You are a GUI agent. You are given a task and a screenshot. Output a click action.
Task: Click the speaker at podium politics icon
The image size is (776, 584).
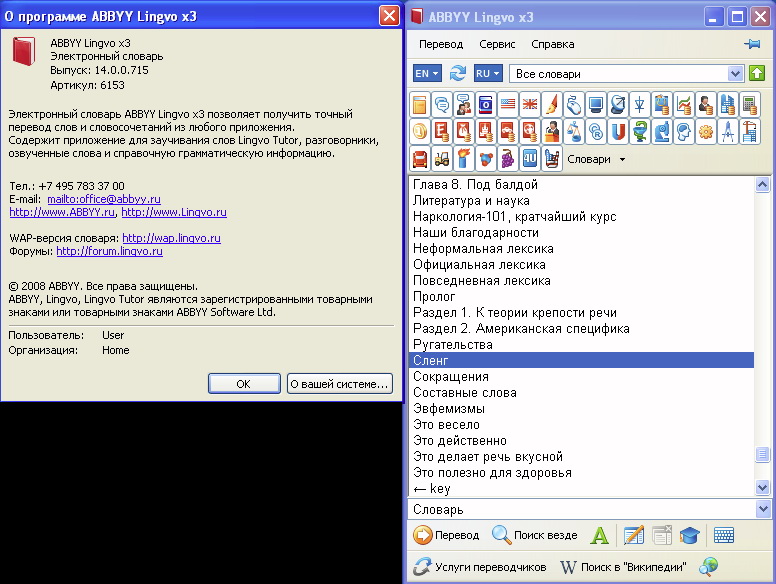[552, 132]
